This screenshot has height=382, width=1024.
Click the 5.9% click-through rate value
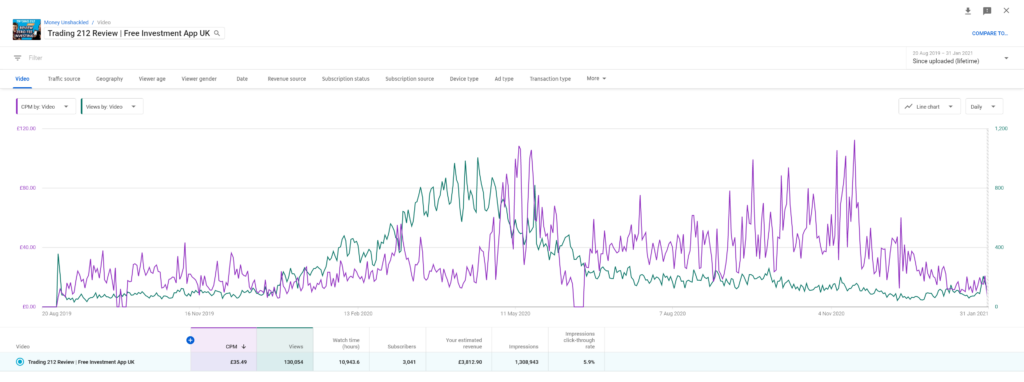tap(590, 361)
